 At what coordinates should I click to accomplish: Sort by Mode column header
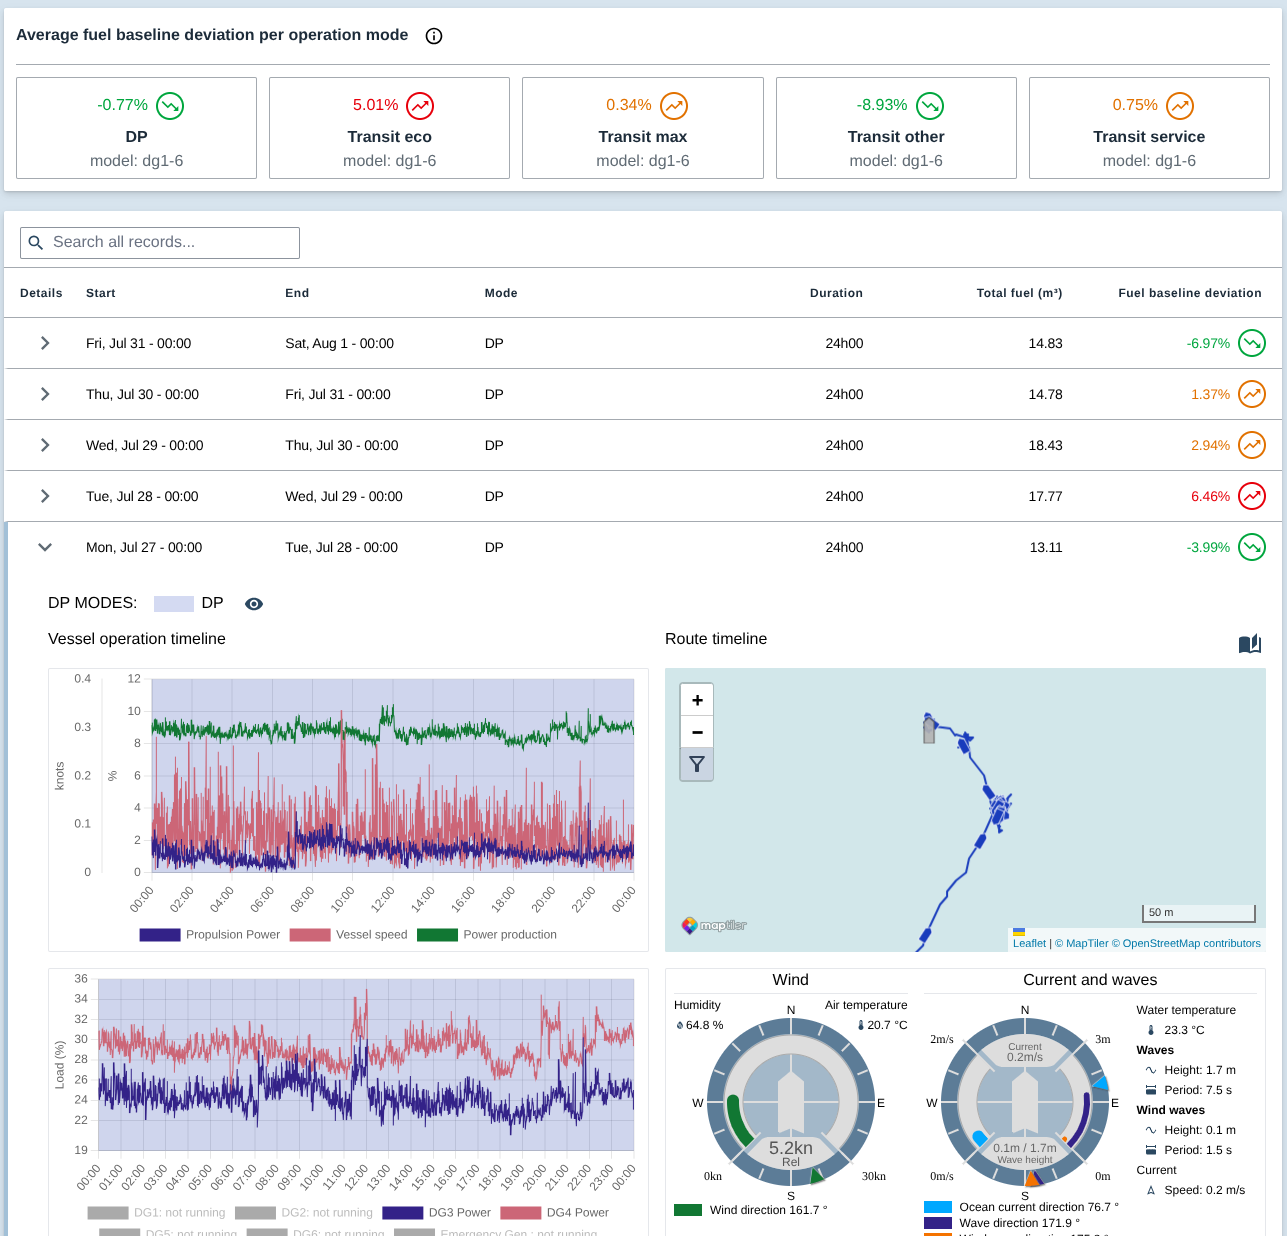[501, 293]
